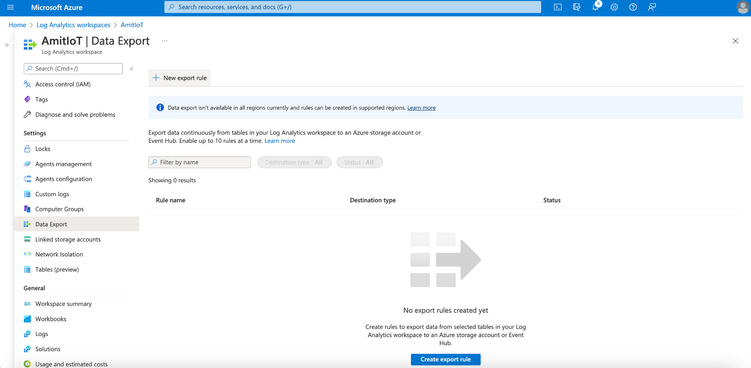Image resolution: width=751 pixels, height=368 pixels.
Task: Click the Usage and estimated costs icon
Action: 27,364
